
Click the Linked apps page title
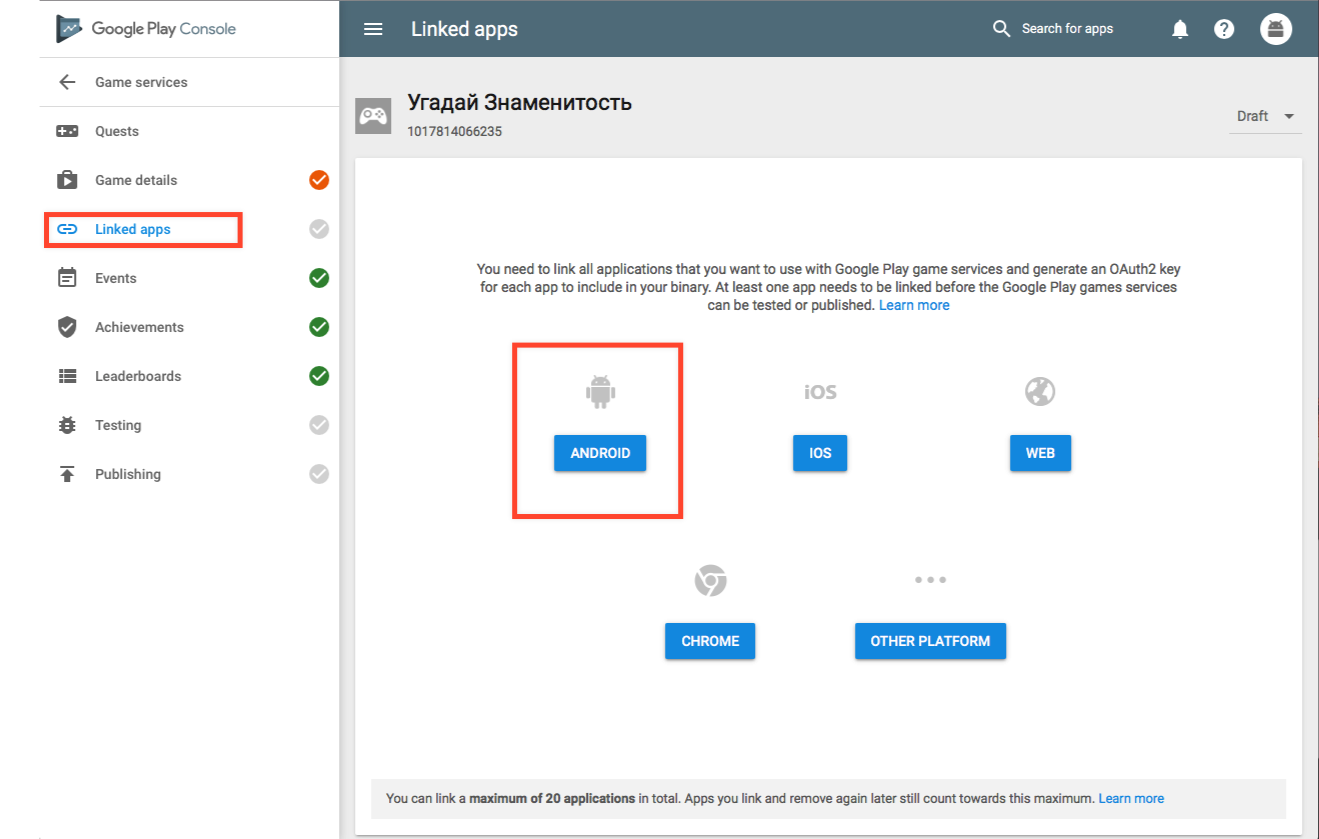click(464, 29)
